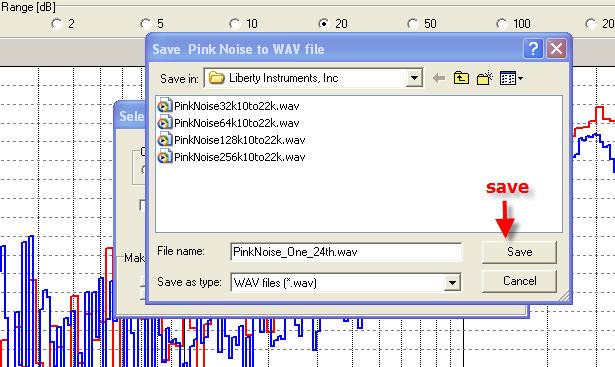Click the PinkNoise128k10to22k.wav file icon
The height and width of the screenshot is (367, 615).
pos(165,140)
